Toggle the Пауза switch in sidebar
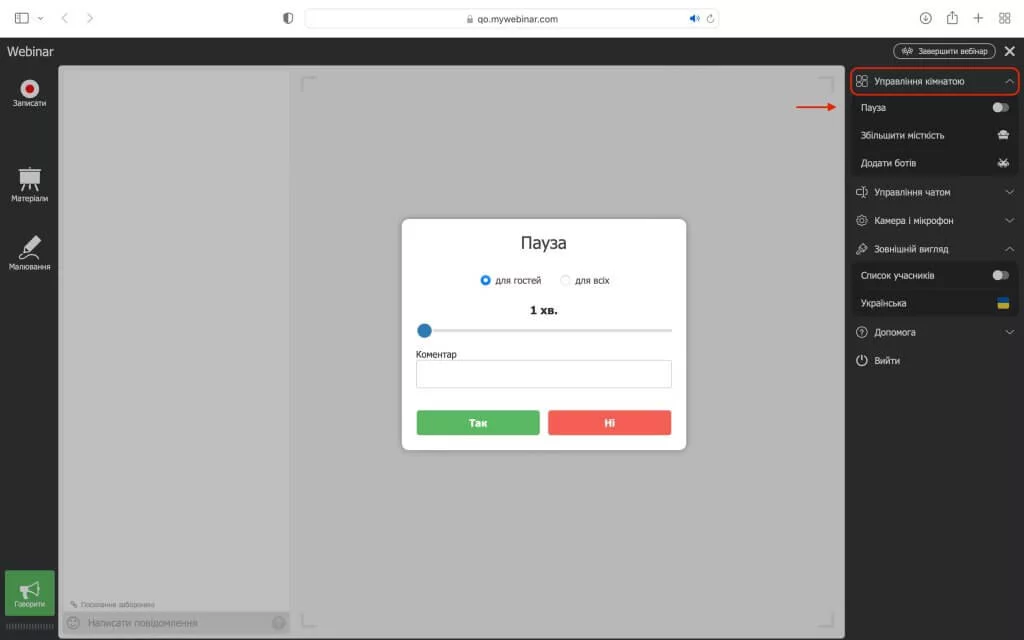The width and height of the screenshot is (1024, 640). pos(1000,107)
